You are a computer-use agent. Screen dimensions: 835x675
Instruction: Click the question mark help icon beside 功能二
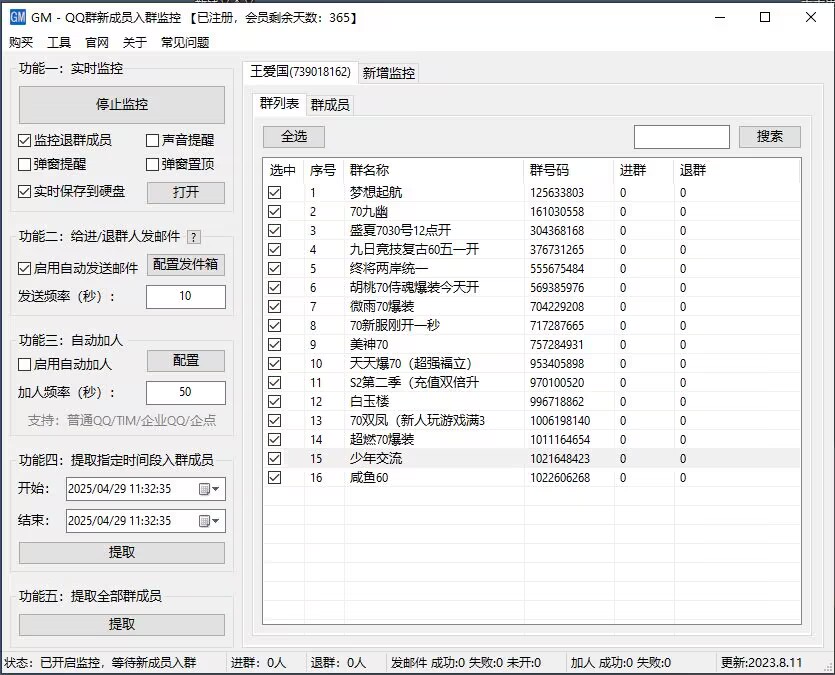pyautogui.click(x=194, y=237)
